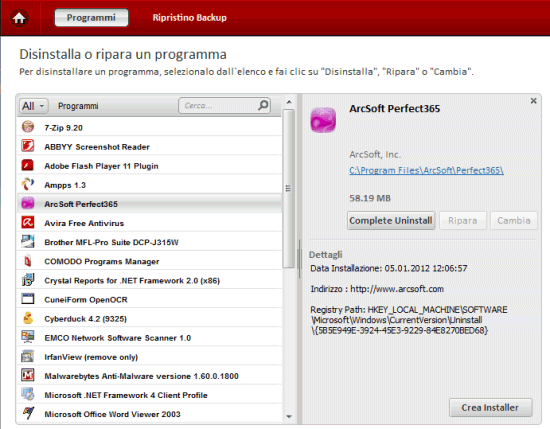This screenshot has height=429, width=550.
Task: Click the program list scrollbar thumb
Action: pos(288,189)
